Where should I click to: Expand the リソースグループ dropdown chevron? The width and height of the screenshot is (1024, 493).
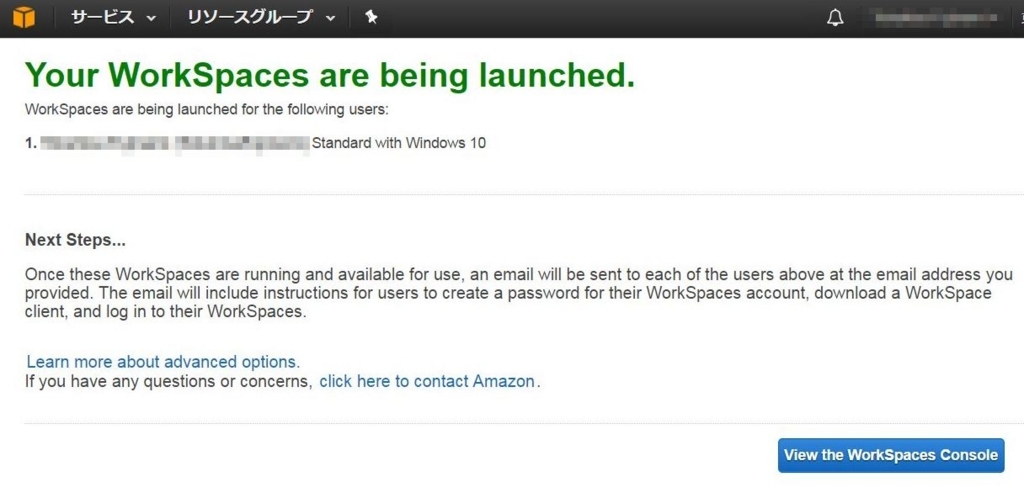click(x=330, y=19)
